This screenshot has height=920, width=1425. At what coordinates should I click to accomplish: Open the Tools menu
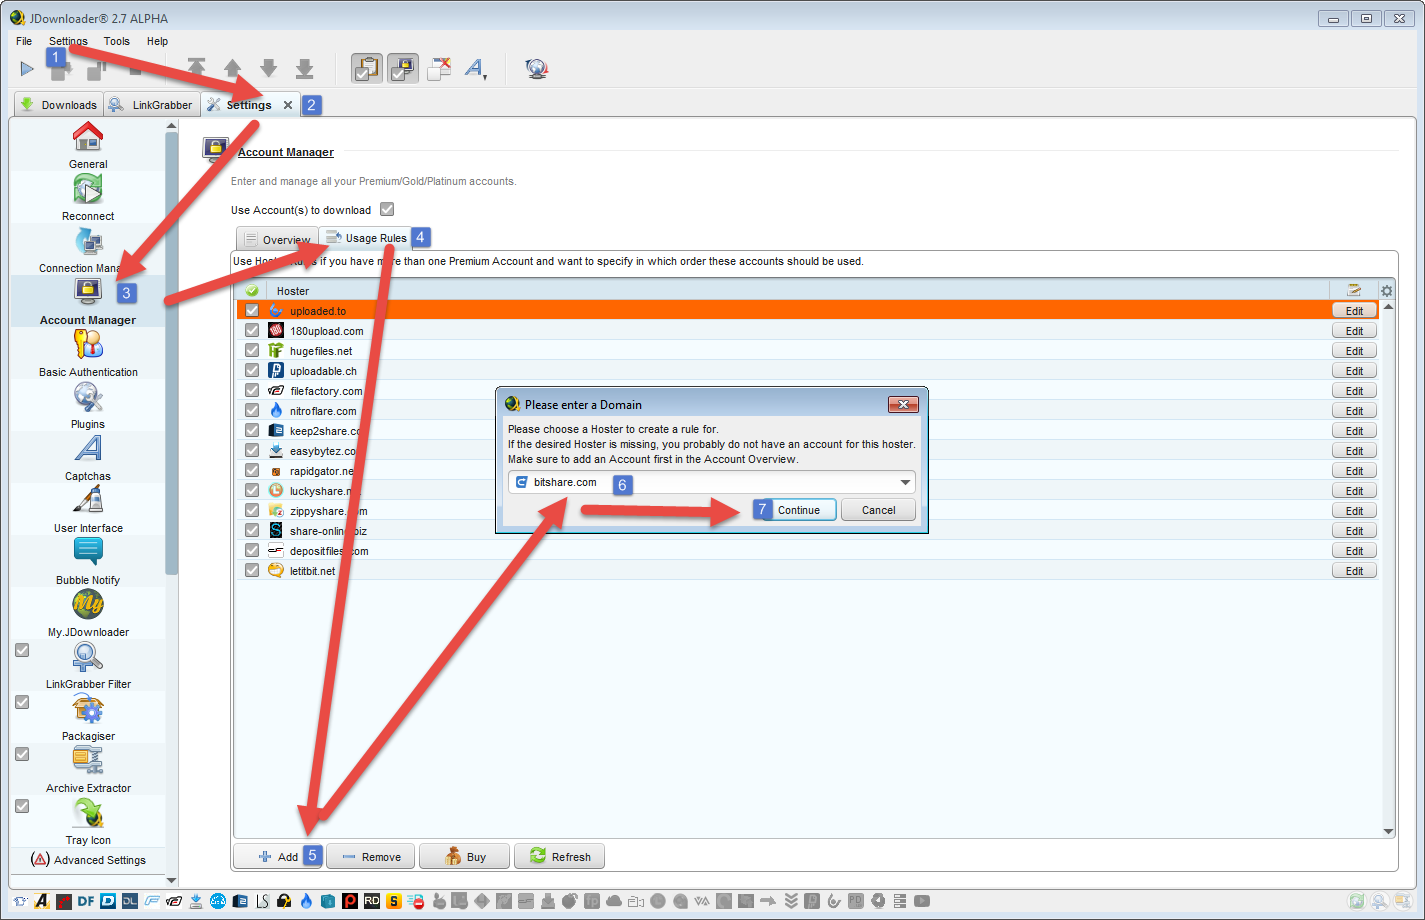(x=117, y=41)
